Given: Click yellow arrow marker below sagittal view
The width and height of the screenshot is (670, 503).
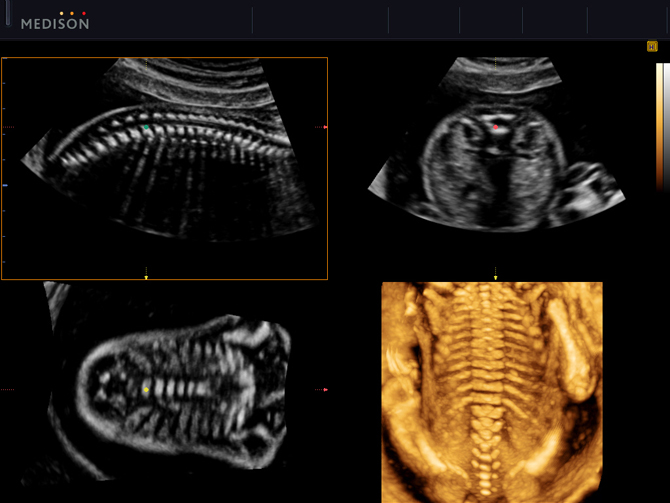Looking at the screenshot, I should [x=146, y=278].
